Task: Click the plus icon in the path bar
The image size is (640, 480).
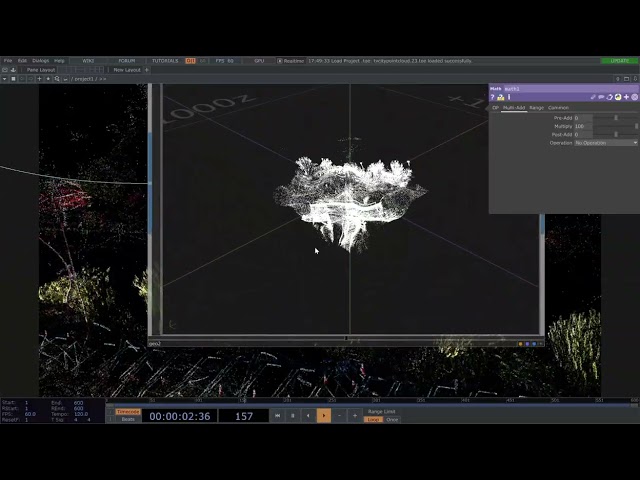Action: [40, 79]
